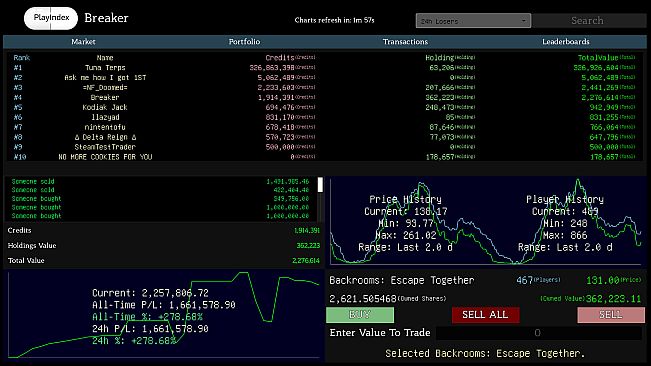Focus the Enter Value To Trade input
Image resolution: width=651 pixels, height=366 pixels.
[538, 333]
